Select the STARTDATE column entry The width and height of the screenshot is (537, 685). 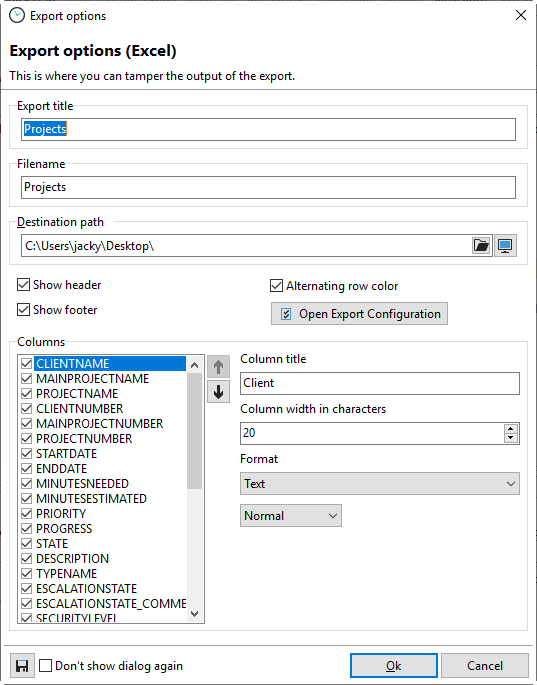pyautogui.click(x=66, y=453)
